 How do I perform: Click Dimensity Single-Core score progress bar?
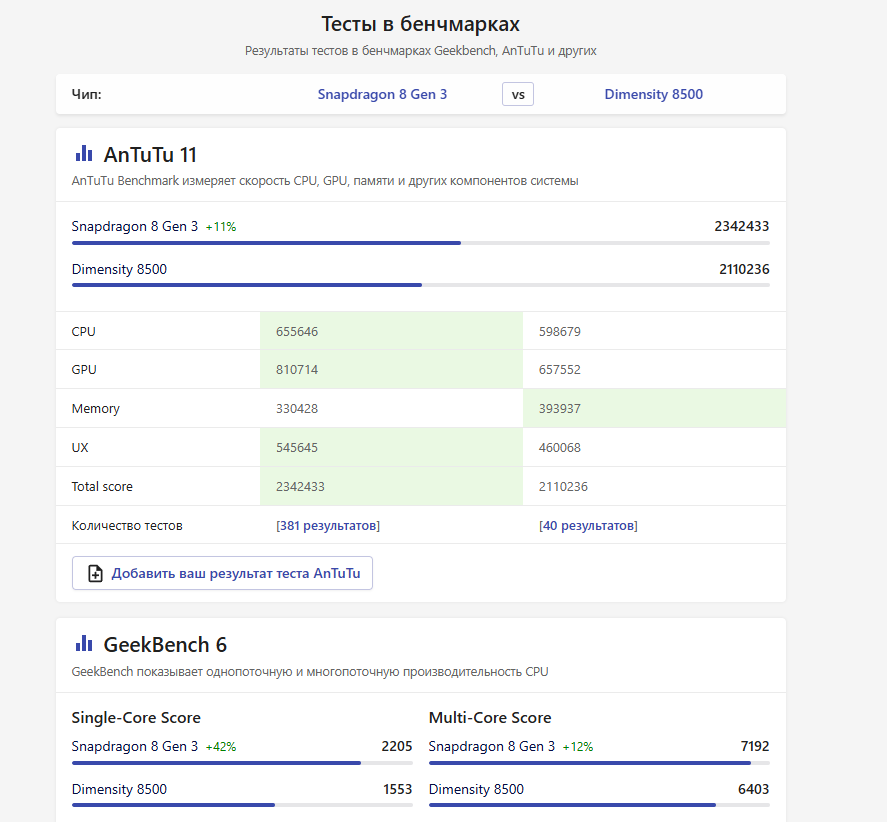pos(242,805)
